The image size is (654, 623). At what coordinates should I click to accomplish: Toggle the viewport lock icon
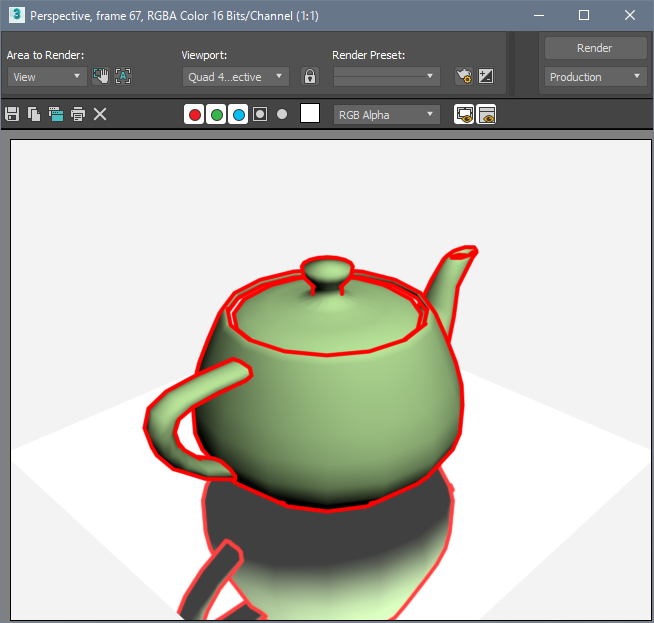[310, 76]
